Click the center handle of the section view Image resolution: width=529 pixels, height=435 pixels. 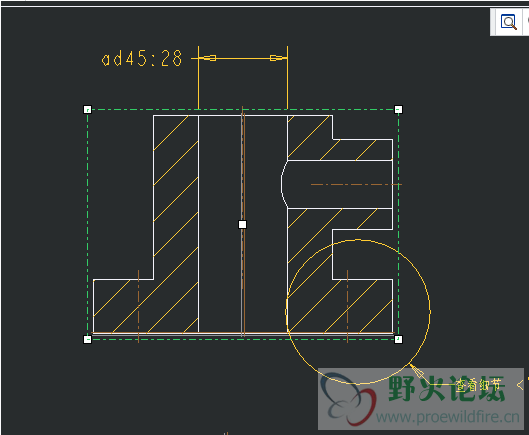pos(242,224)
